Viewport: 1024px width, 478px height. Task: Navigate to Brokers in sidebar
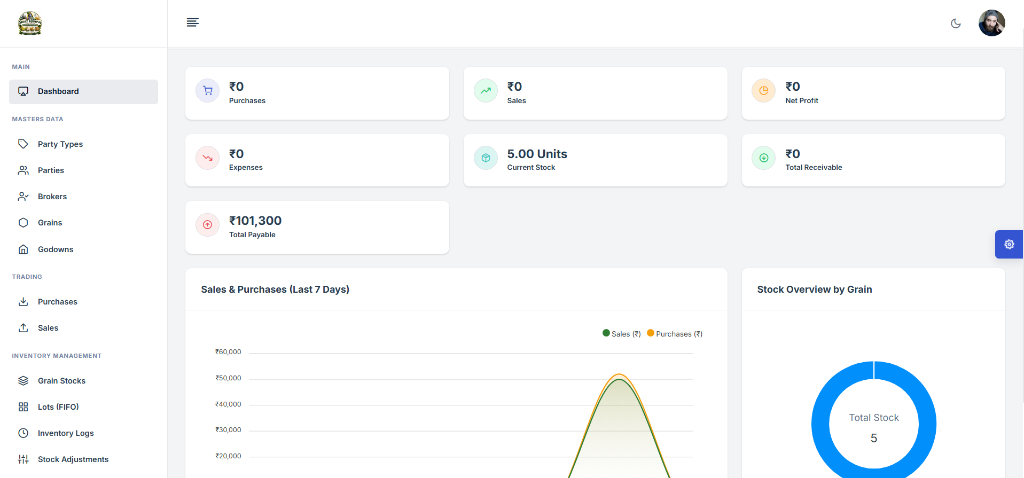(x=84, y=197)
